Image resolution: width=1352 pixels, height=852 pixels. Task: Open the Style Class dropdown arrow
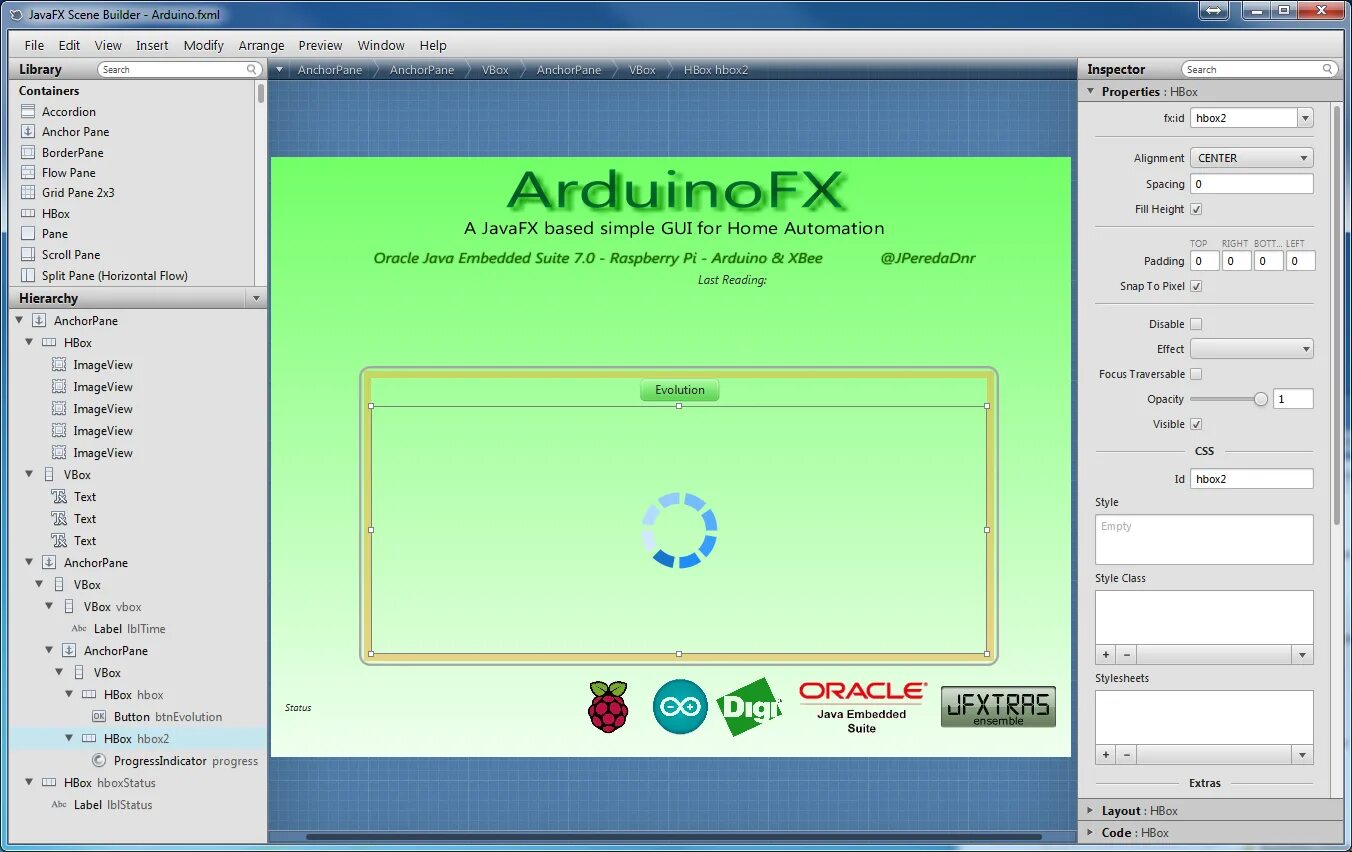point(1302,655)
